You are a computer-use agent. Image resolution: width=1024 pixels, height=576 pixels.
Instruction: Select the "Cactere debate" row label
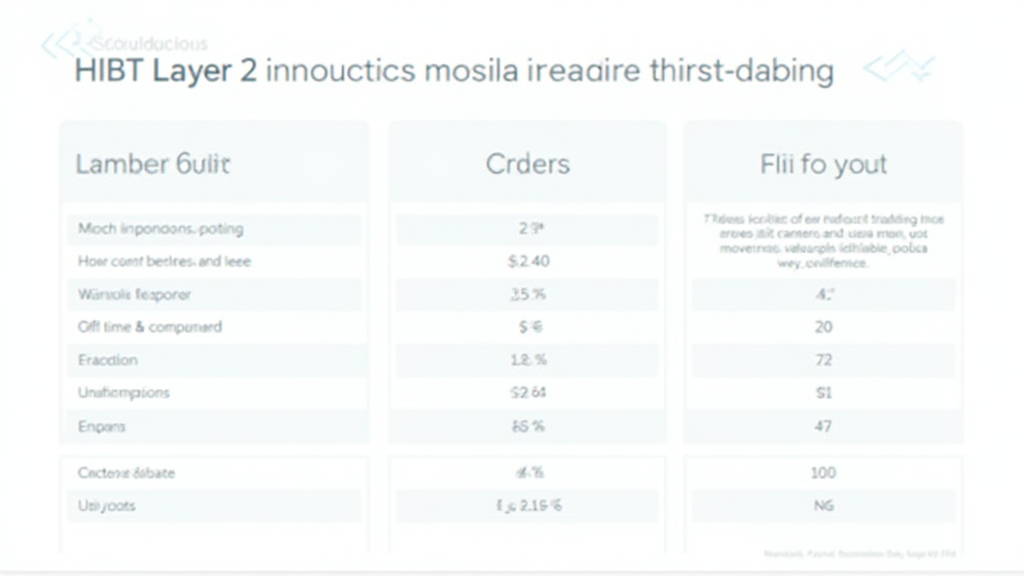(x=126, y=472)
